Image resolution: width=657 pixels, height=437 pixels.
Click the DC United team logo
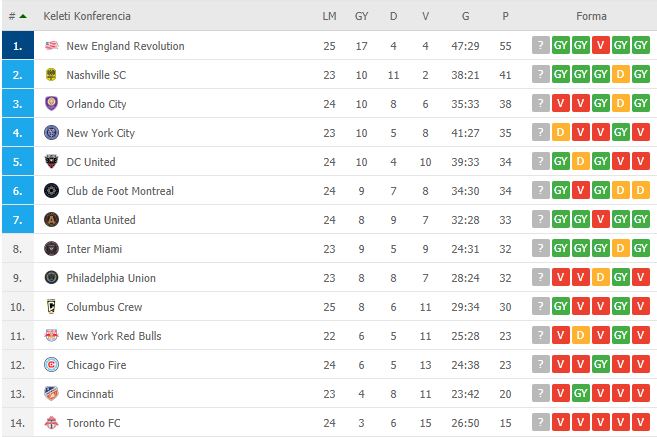[51, 162]
